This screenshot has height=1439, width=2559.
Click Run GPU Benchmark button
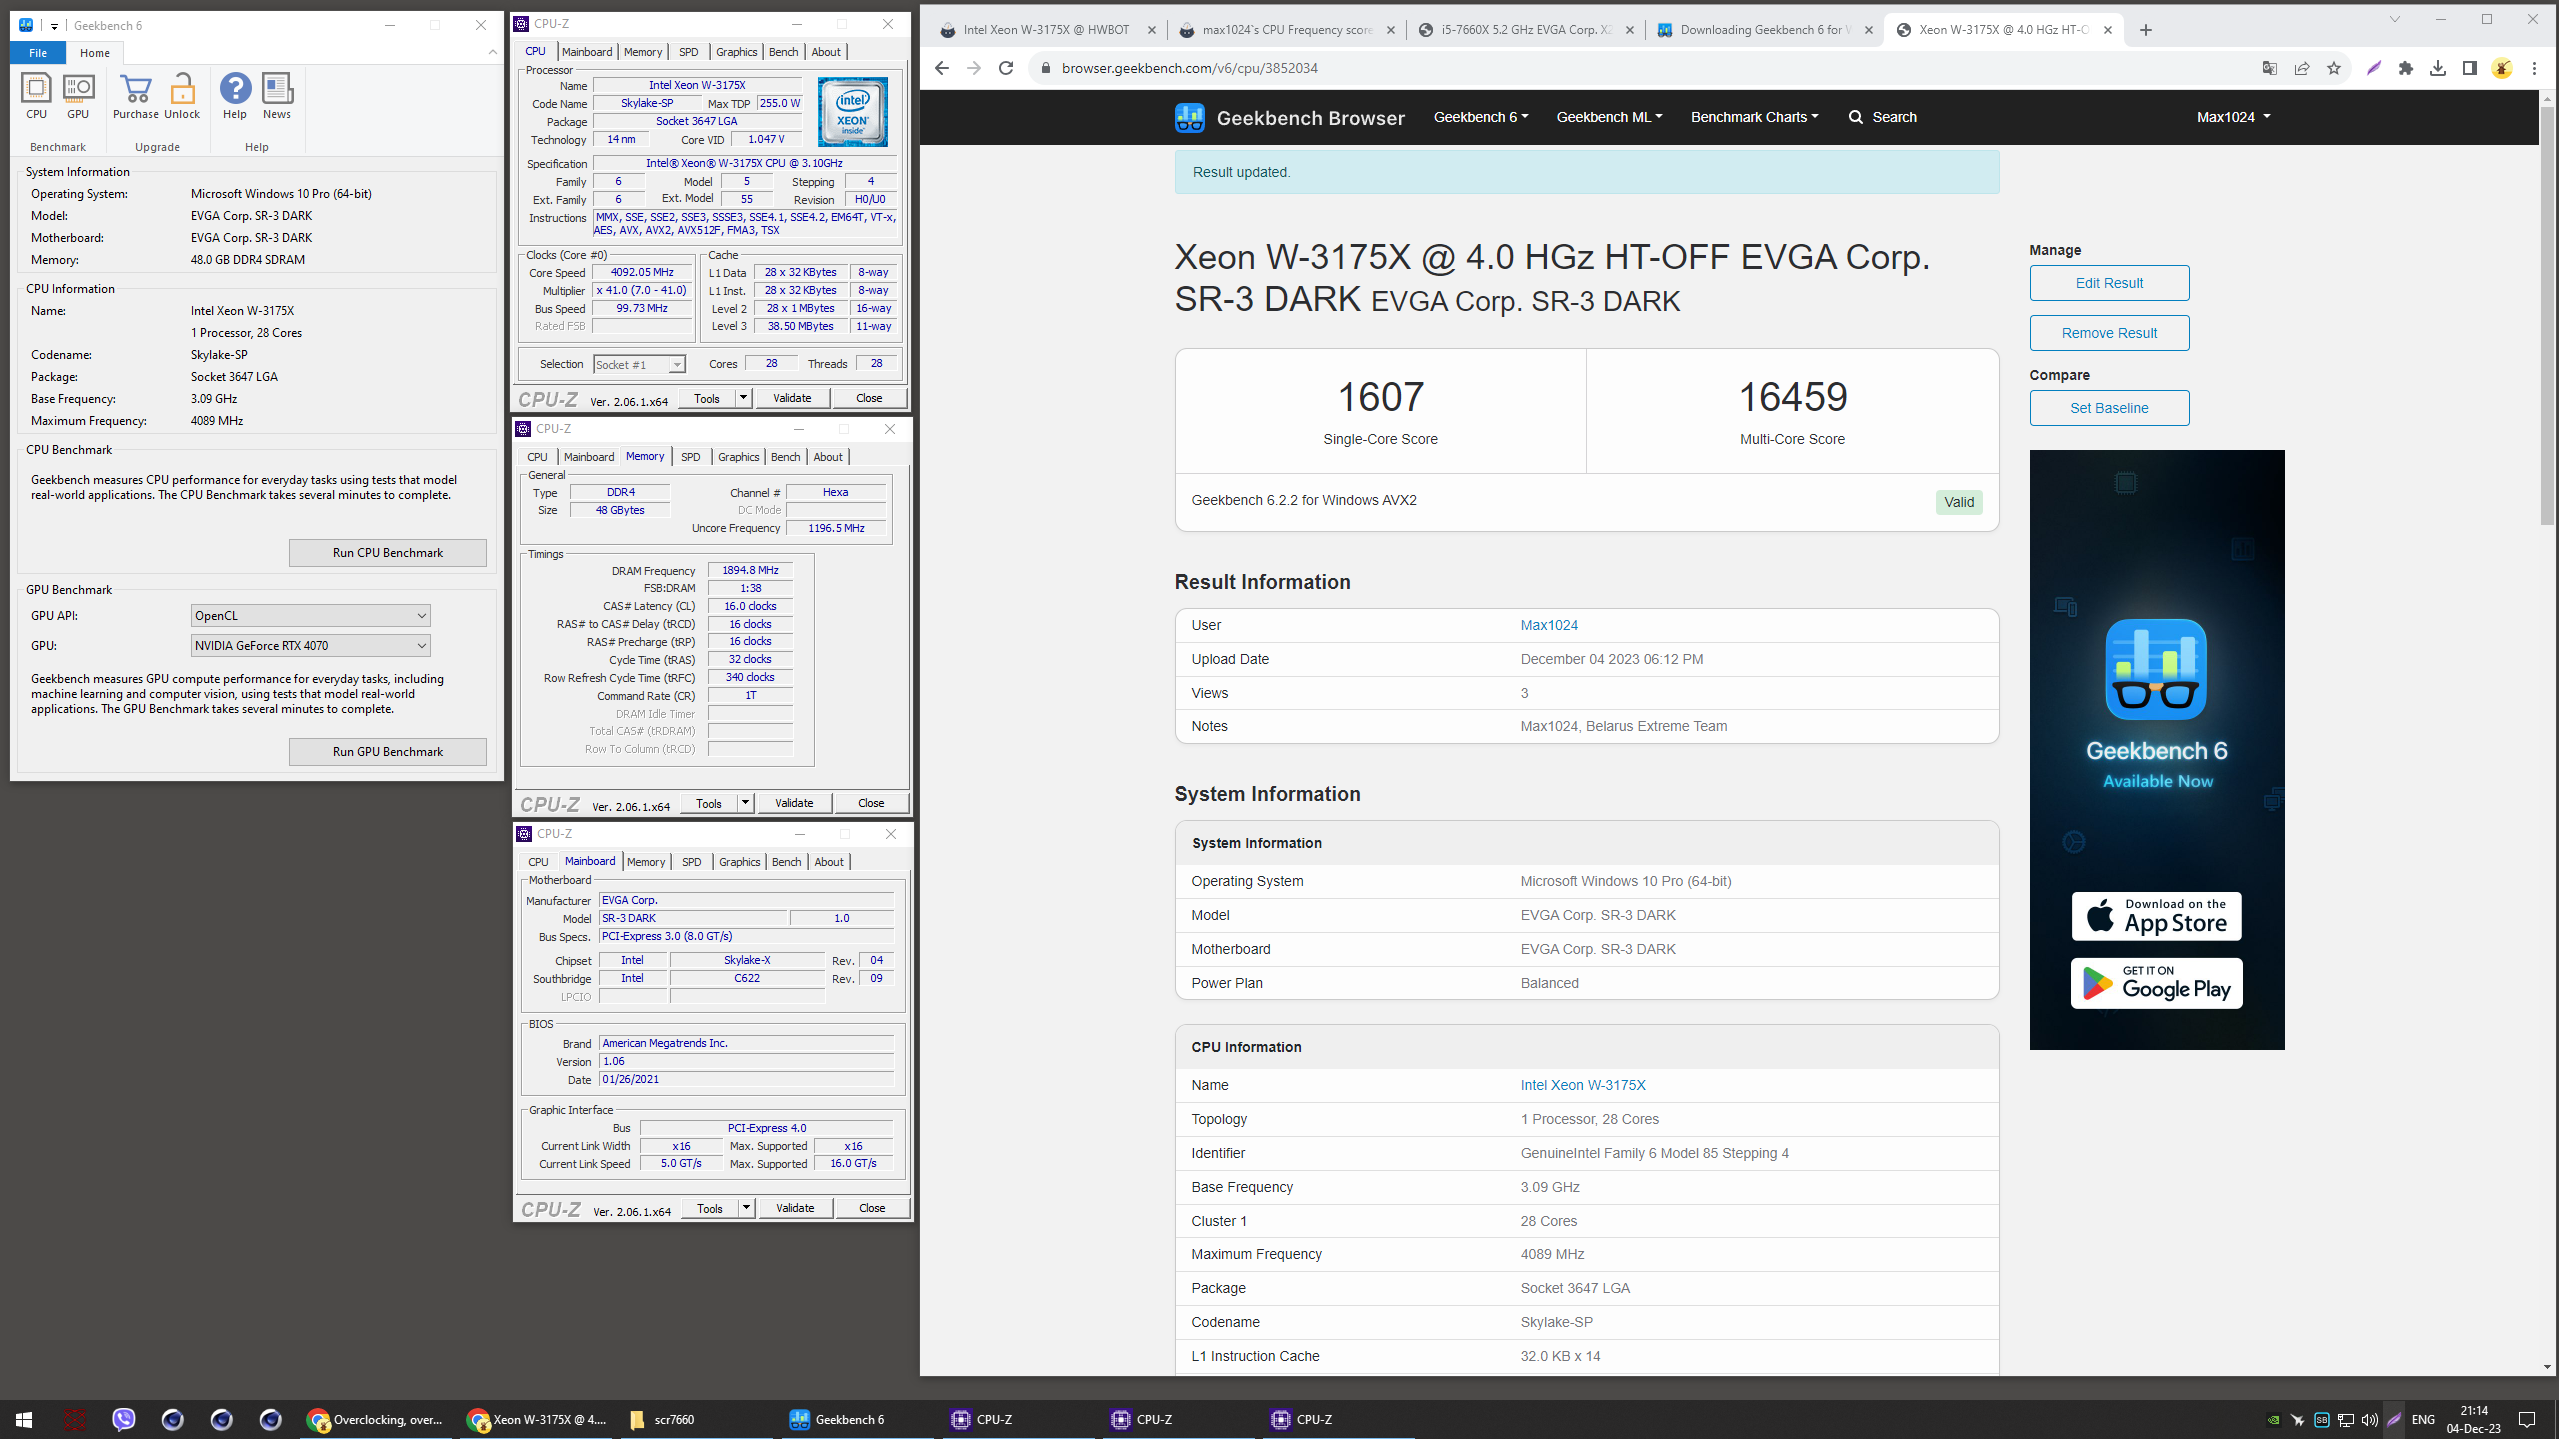tap(388, 752)
